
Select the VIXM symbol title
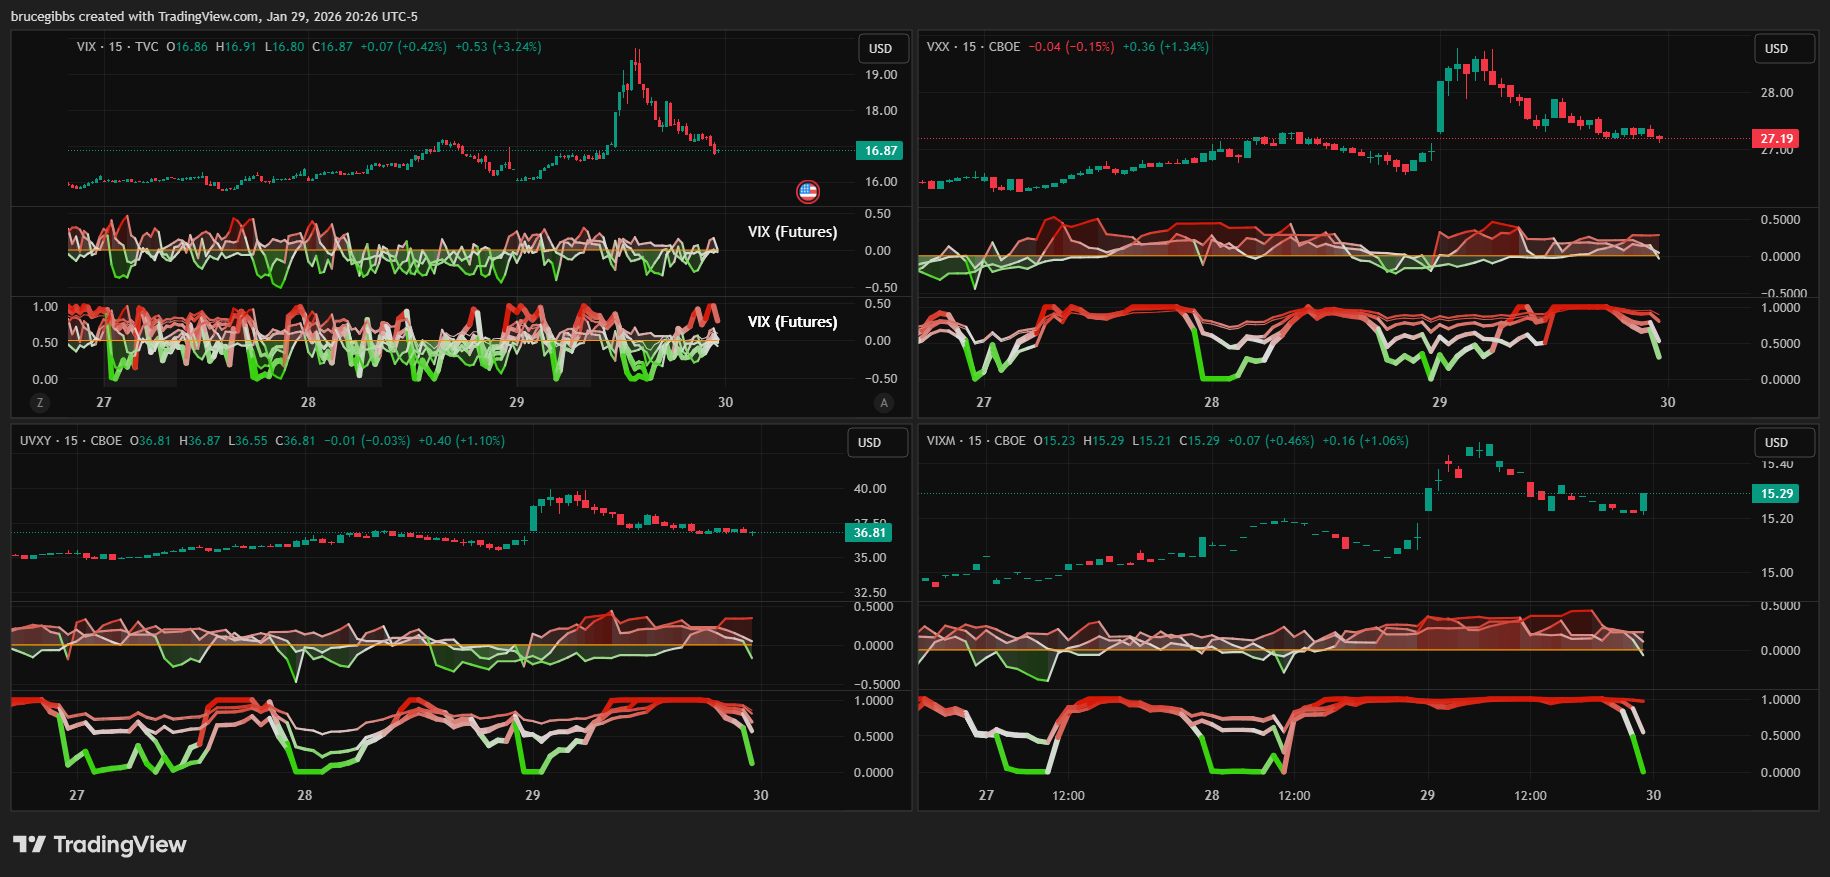coord(941,441)
